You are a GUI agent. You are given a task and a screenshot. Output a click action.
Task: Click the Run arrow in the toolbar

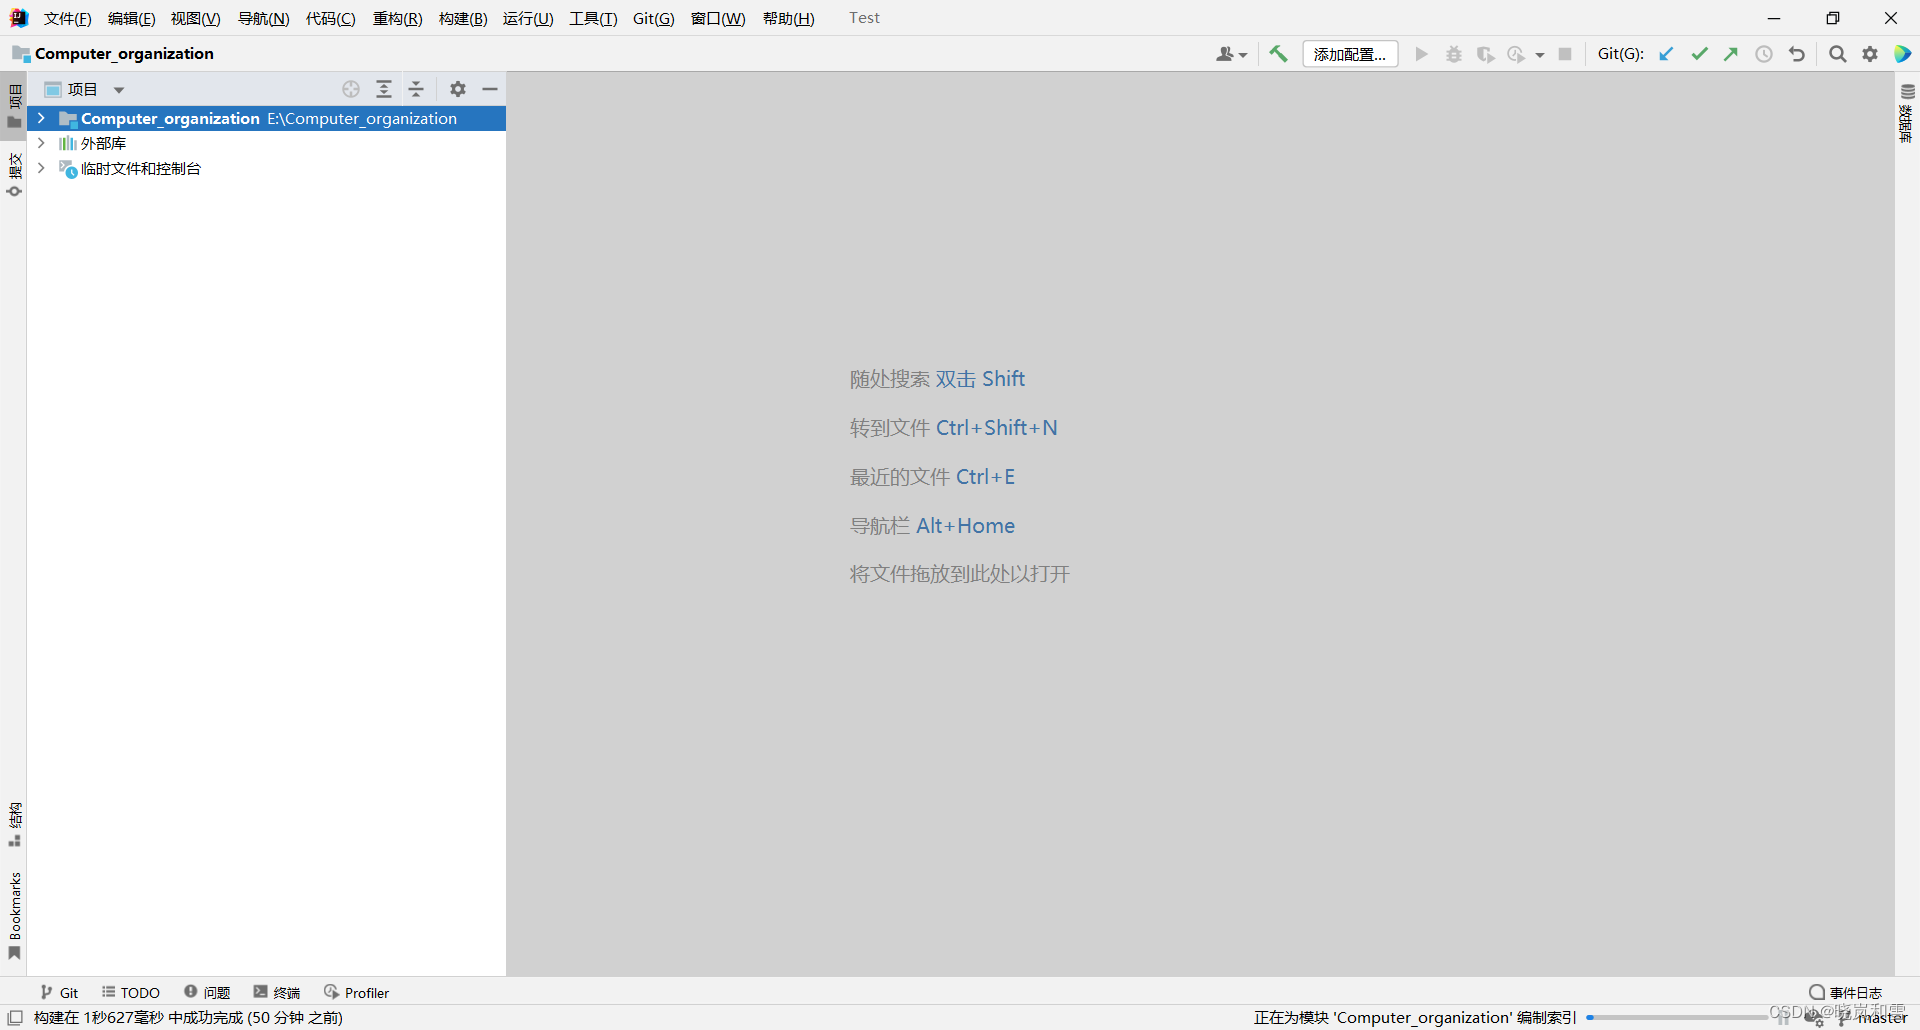(1421, 54)
